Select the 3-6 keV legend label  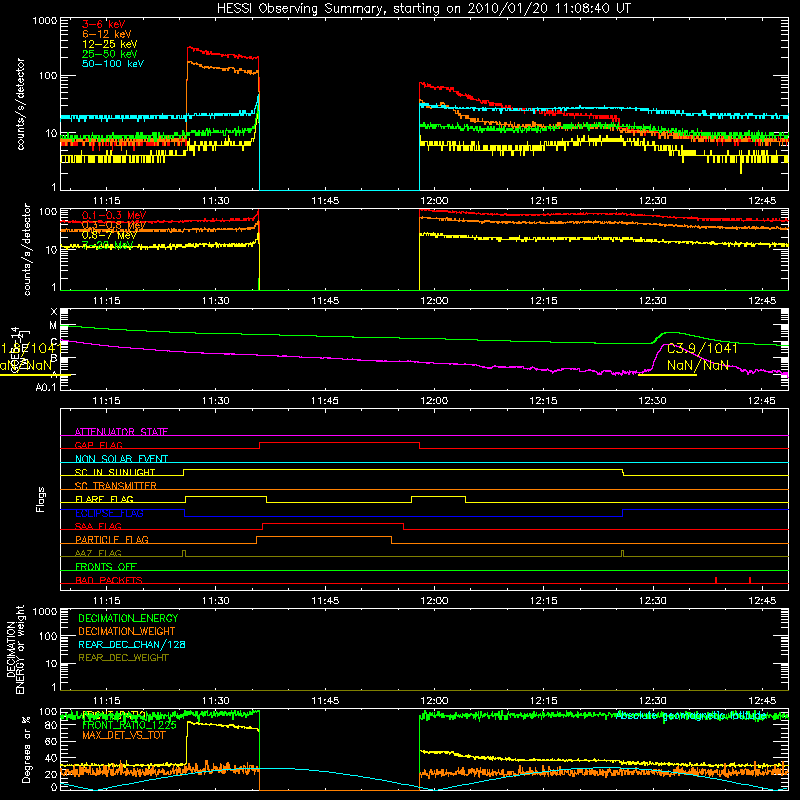pyautogui.click(x=104, y=24)
